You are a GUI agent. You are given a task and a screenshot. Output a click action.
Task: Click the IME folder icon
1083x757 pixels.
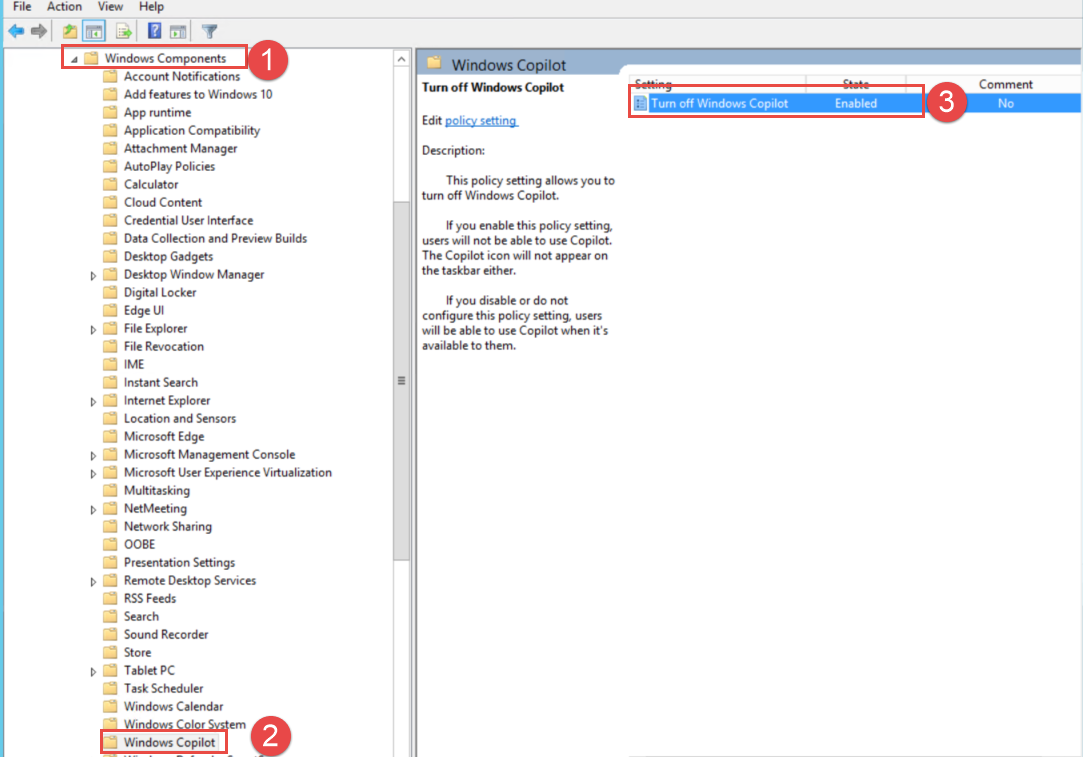tap(110, 364)
